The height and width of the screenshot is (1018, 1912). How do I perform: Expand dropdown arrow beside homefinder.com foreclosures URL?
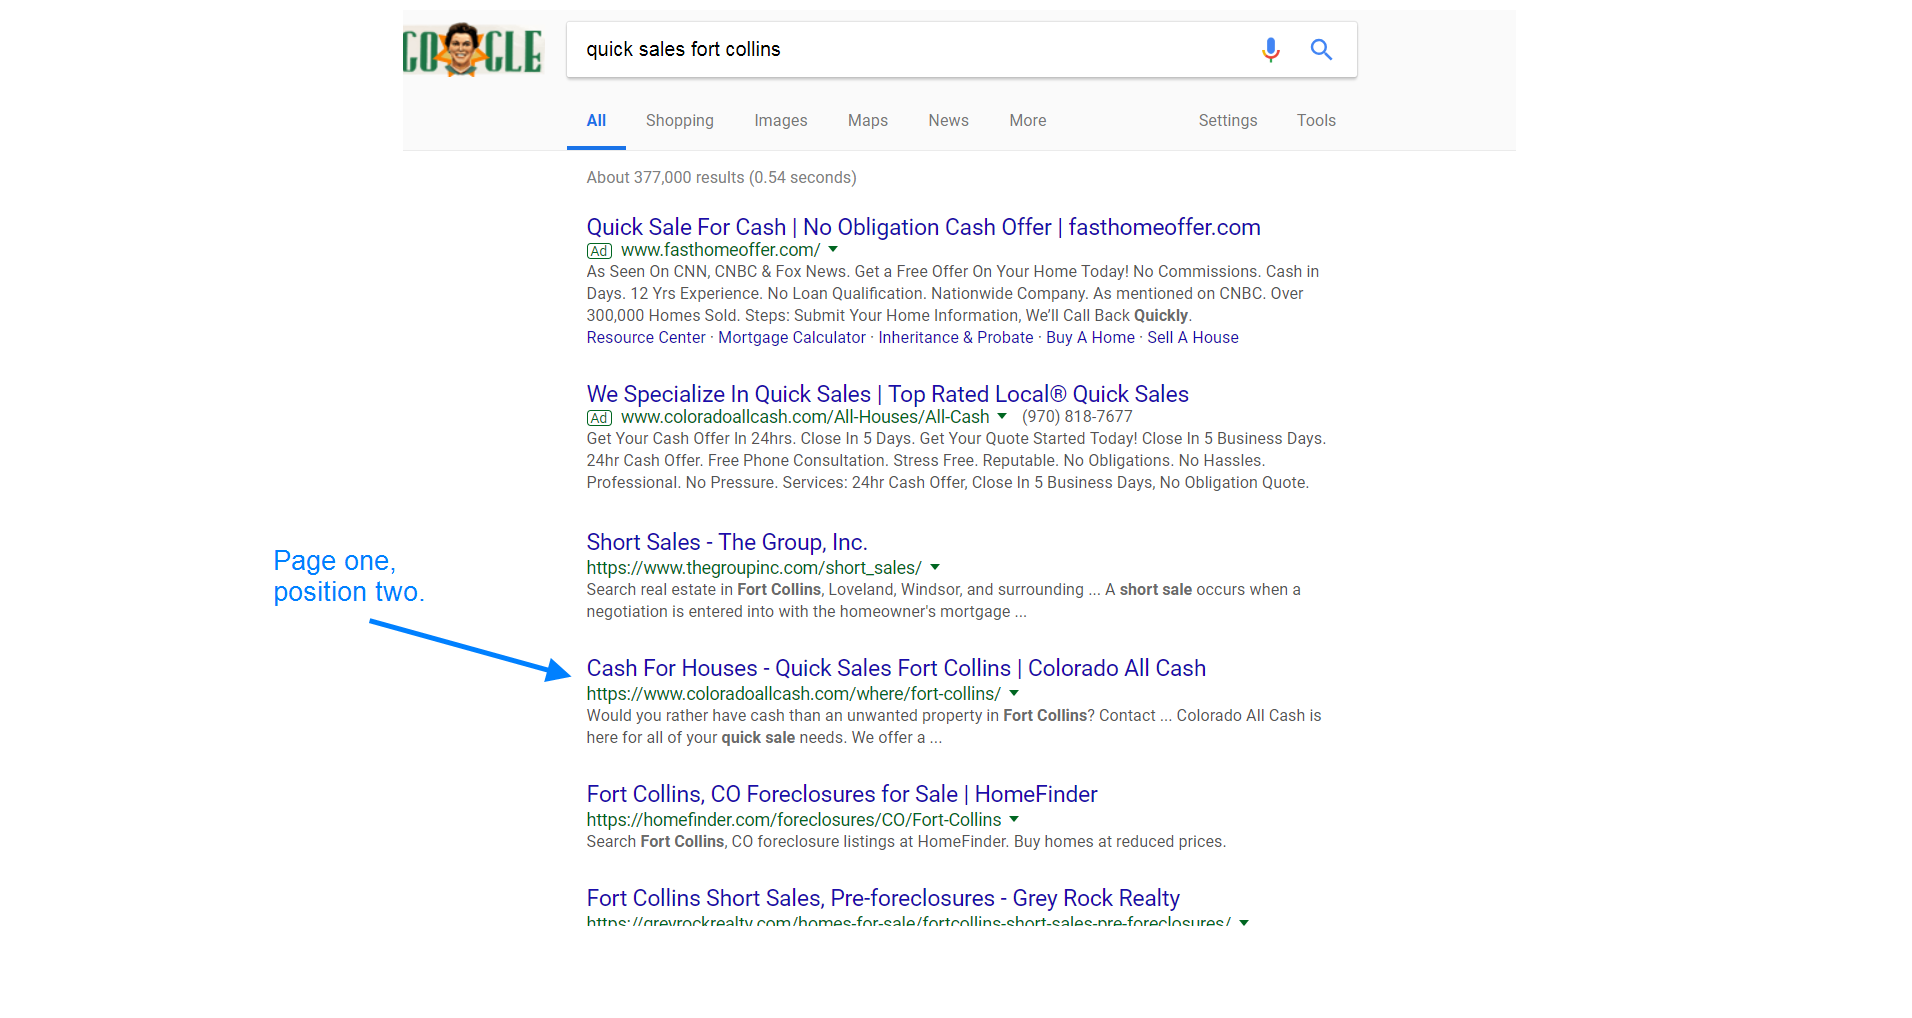pyautogui.click(x=1014, y=819)
